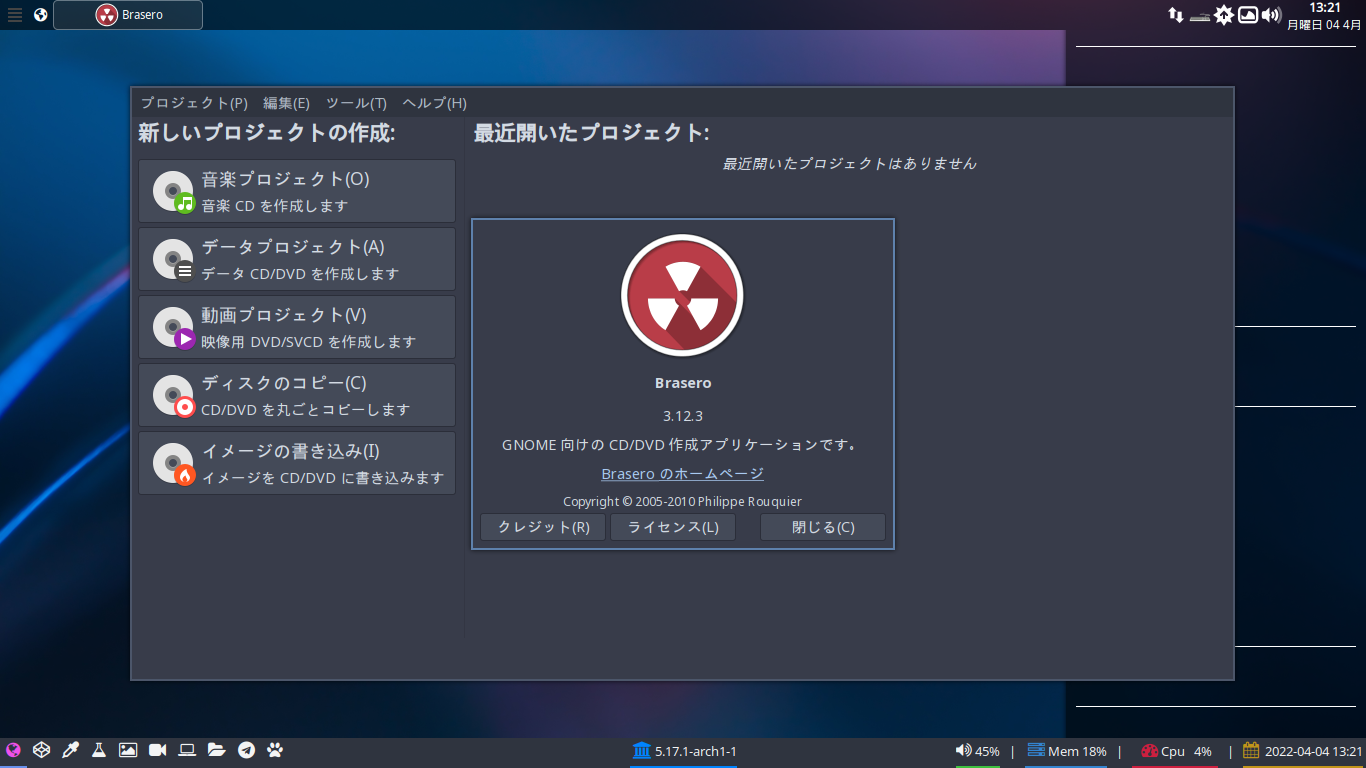View license with ライセンス(L) button
Screen dimensions: 1366x768
click(673, 527)
